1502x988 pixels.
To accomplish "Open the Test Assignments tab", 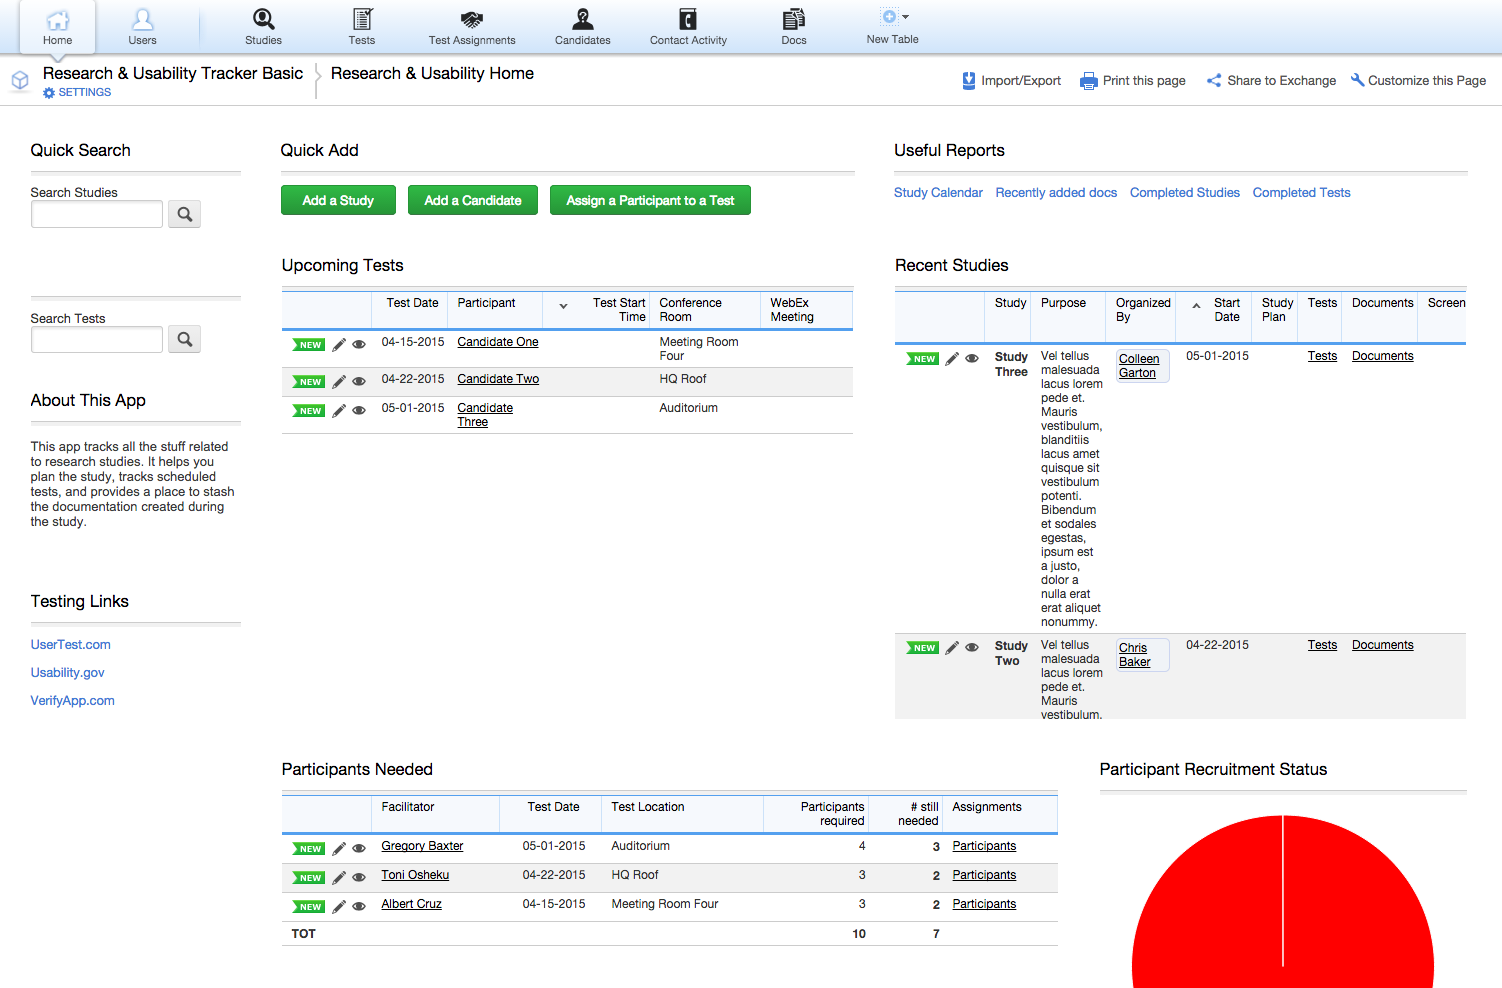I will click(x=472, y=27).
